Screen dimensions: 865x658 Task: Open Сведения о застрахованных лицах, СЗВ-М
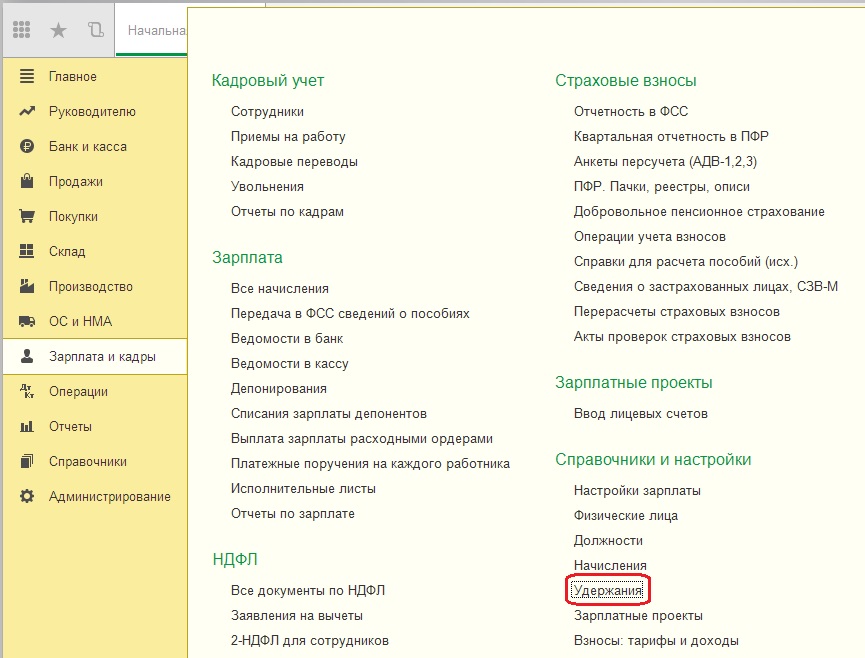pyautogui.click(x=706, y=287)
